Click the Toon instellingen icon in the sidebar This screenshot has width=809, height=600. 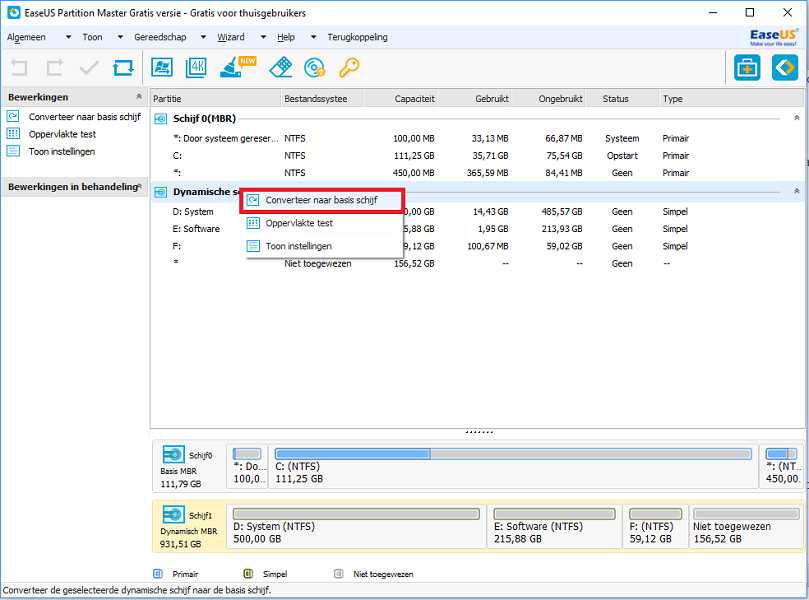13,151
